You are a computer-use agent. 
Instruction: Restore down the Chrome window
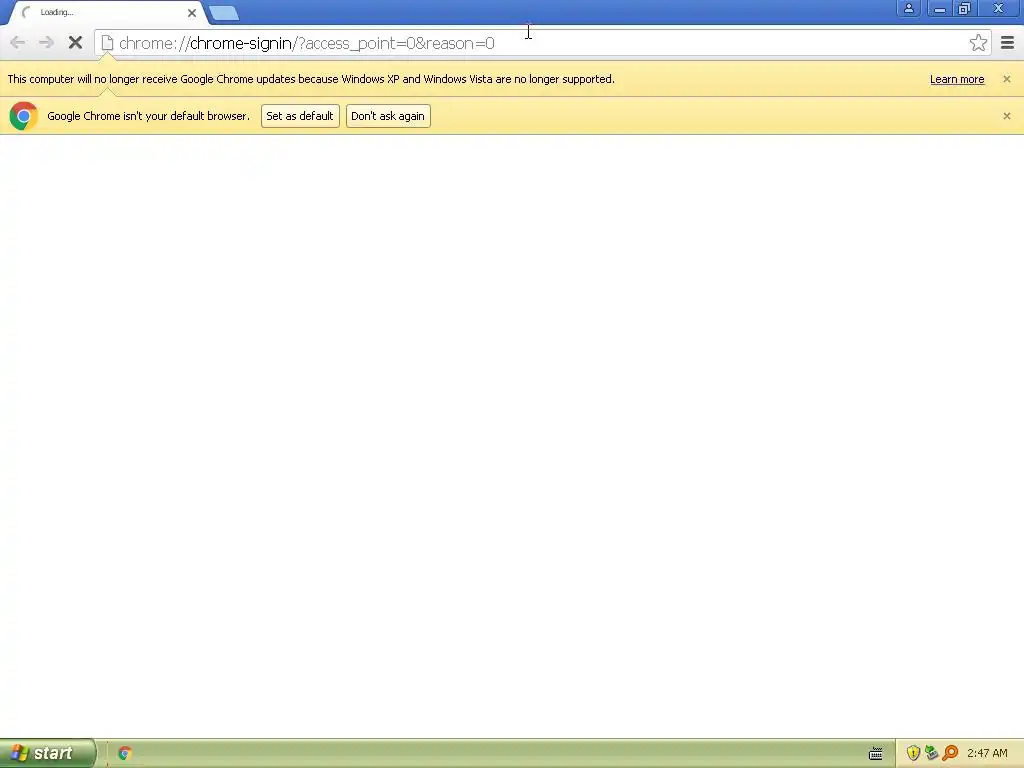pos(964,8)
